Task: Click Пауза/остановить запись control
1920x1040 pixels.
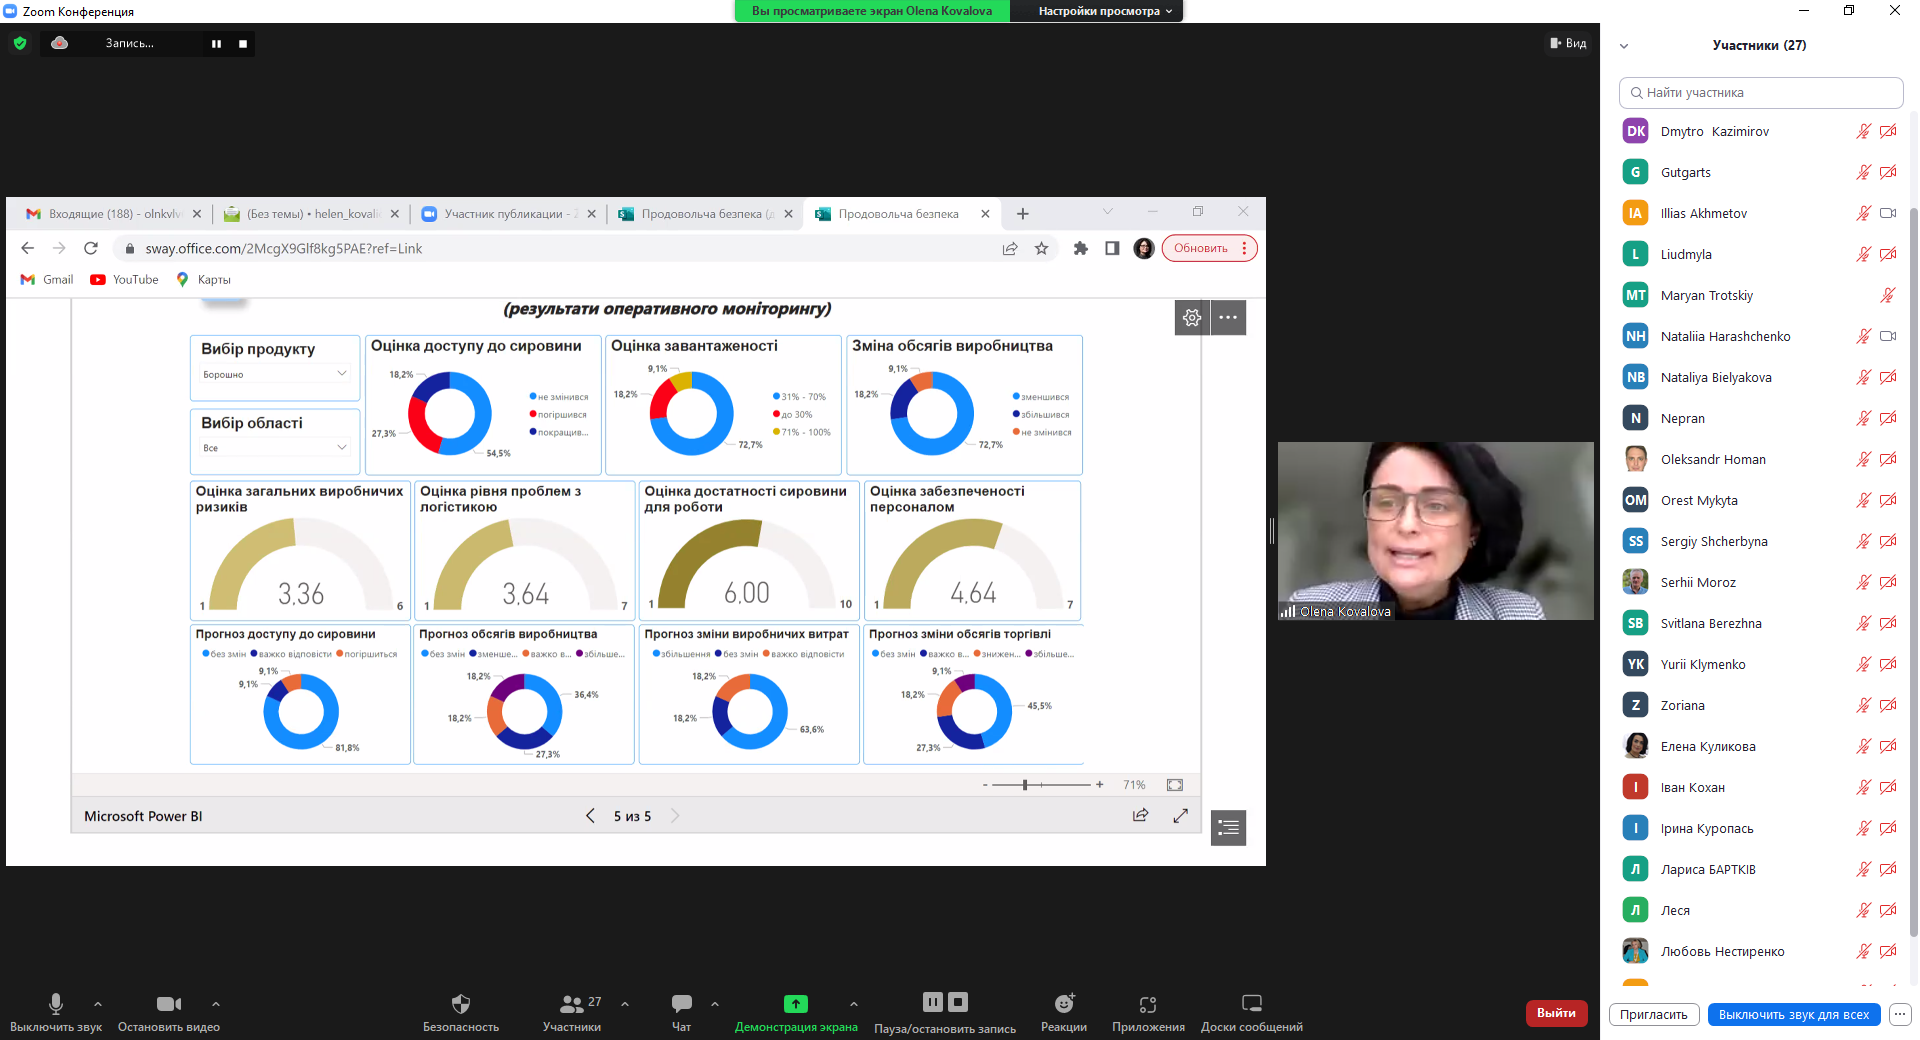Action: [x=945, y=1011]
